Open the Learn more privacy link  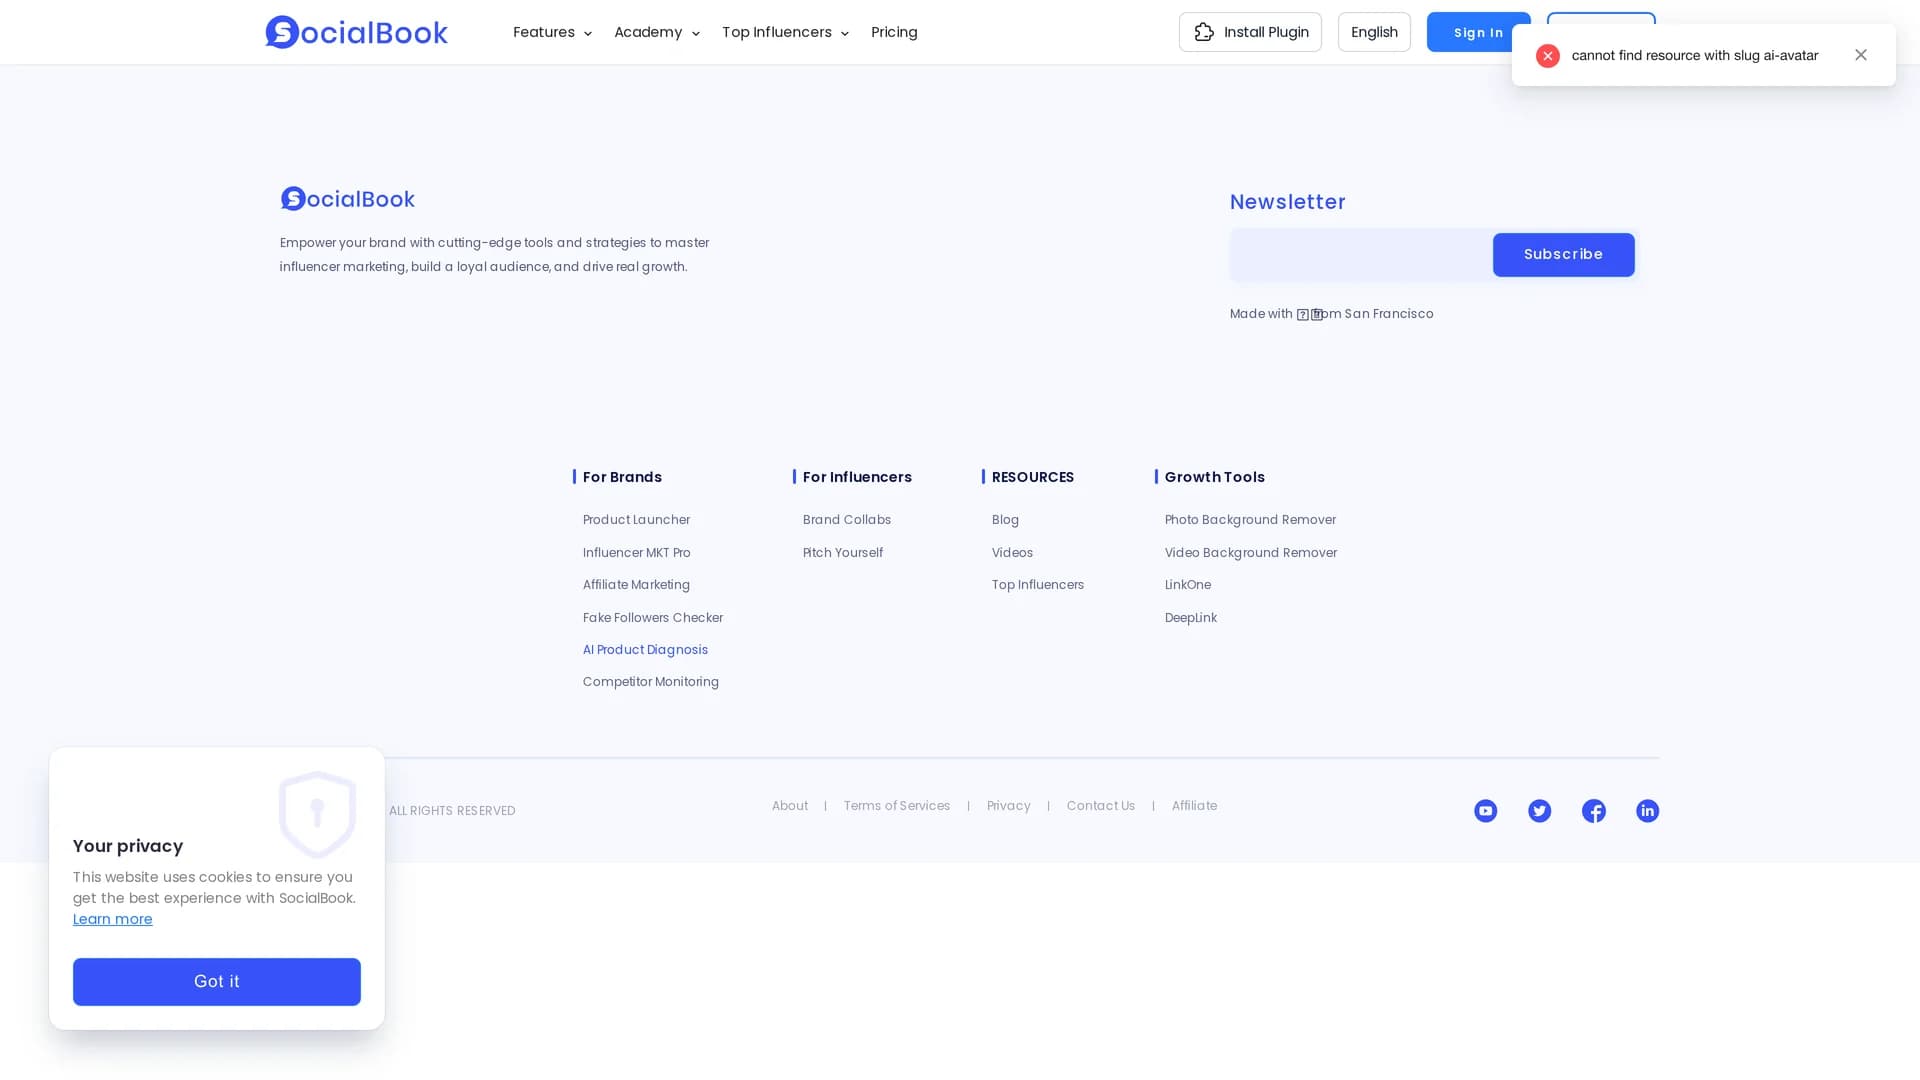click(x=113, y=919)
